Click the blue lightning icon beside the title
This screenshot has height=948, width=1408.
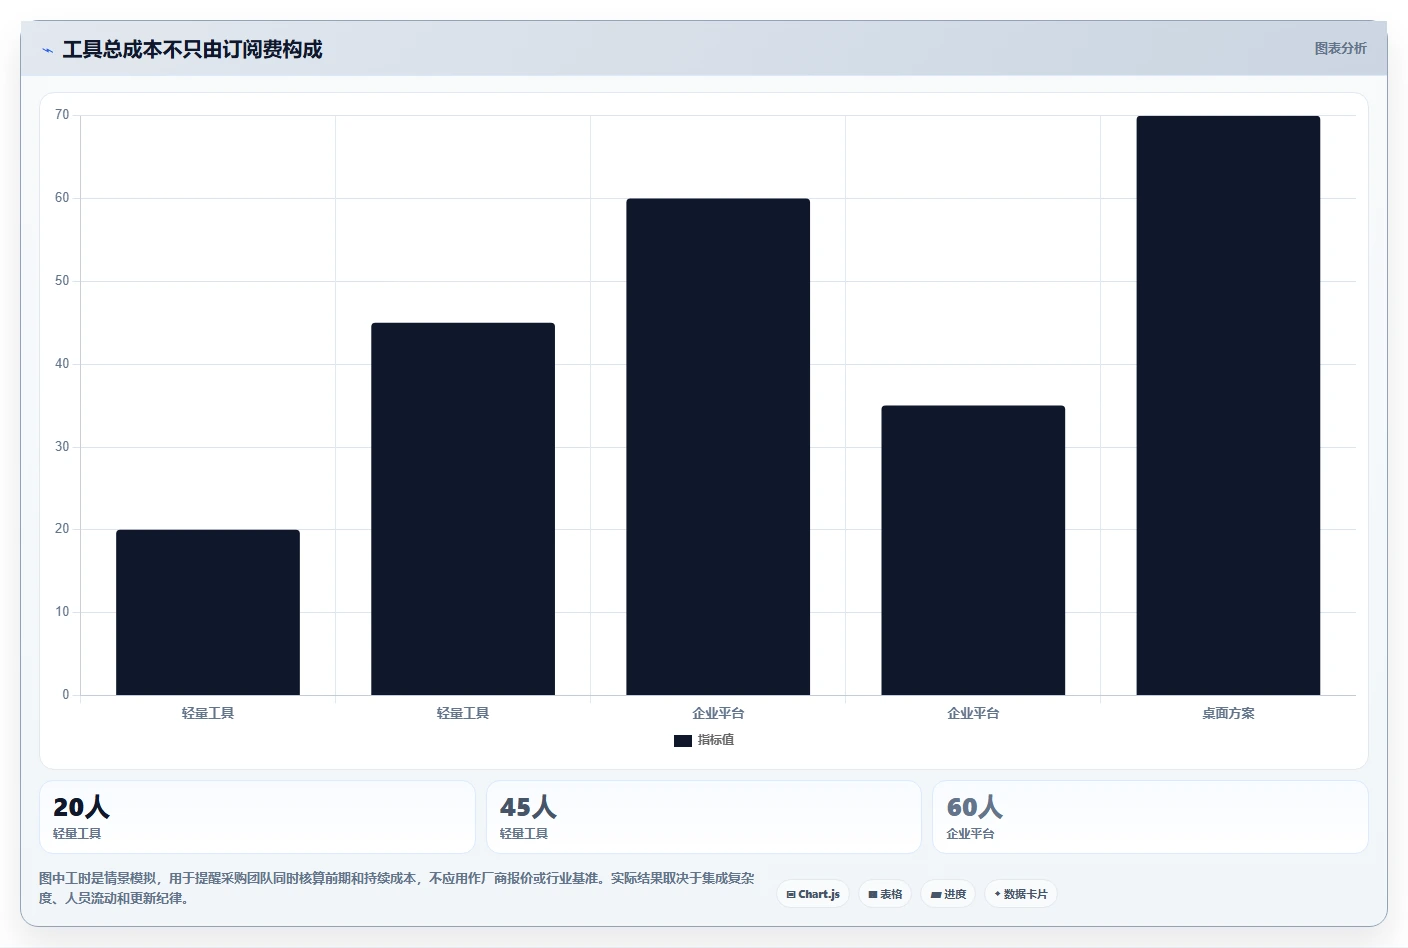pyautogui.click(x=47, y=50)
